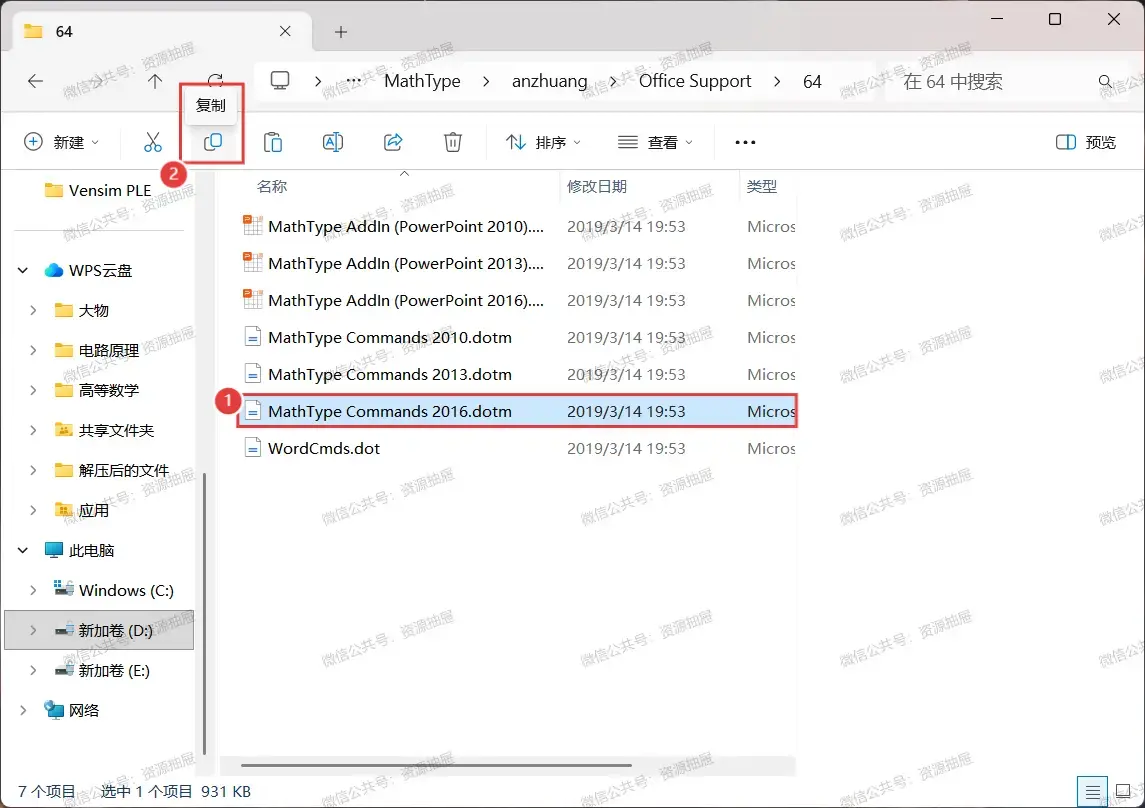This screenshot has width=1145, height=808.
Task: Select MathType Commands 2016.dotm file
Action: coord(518,411)
